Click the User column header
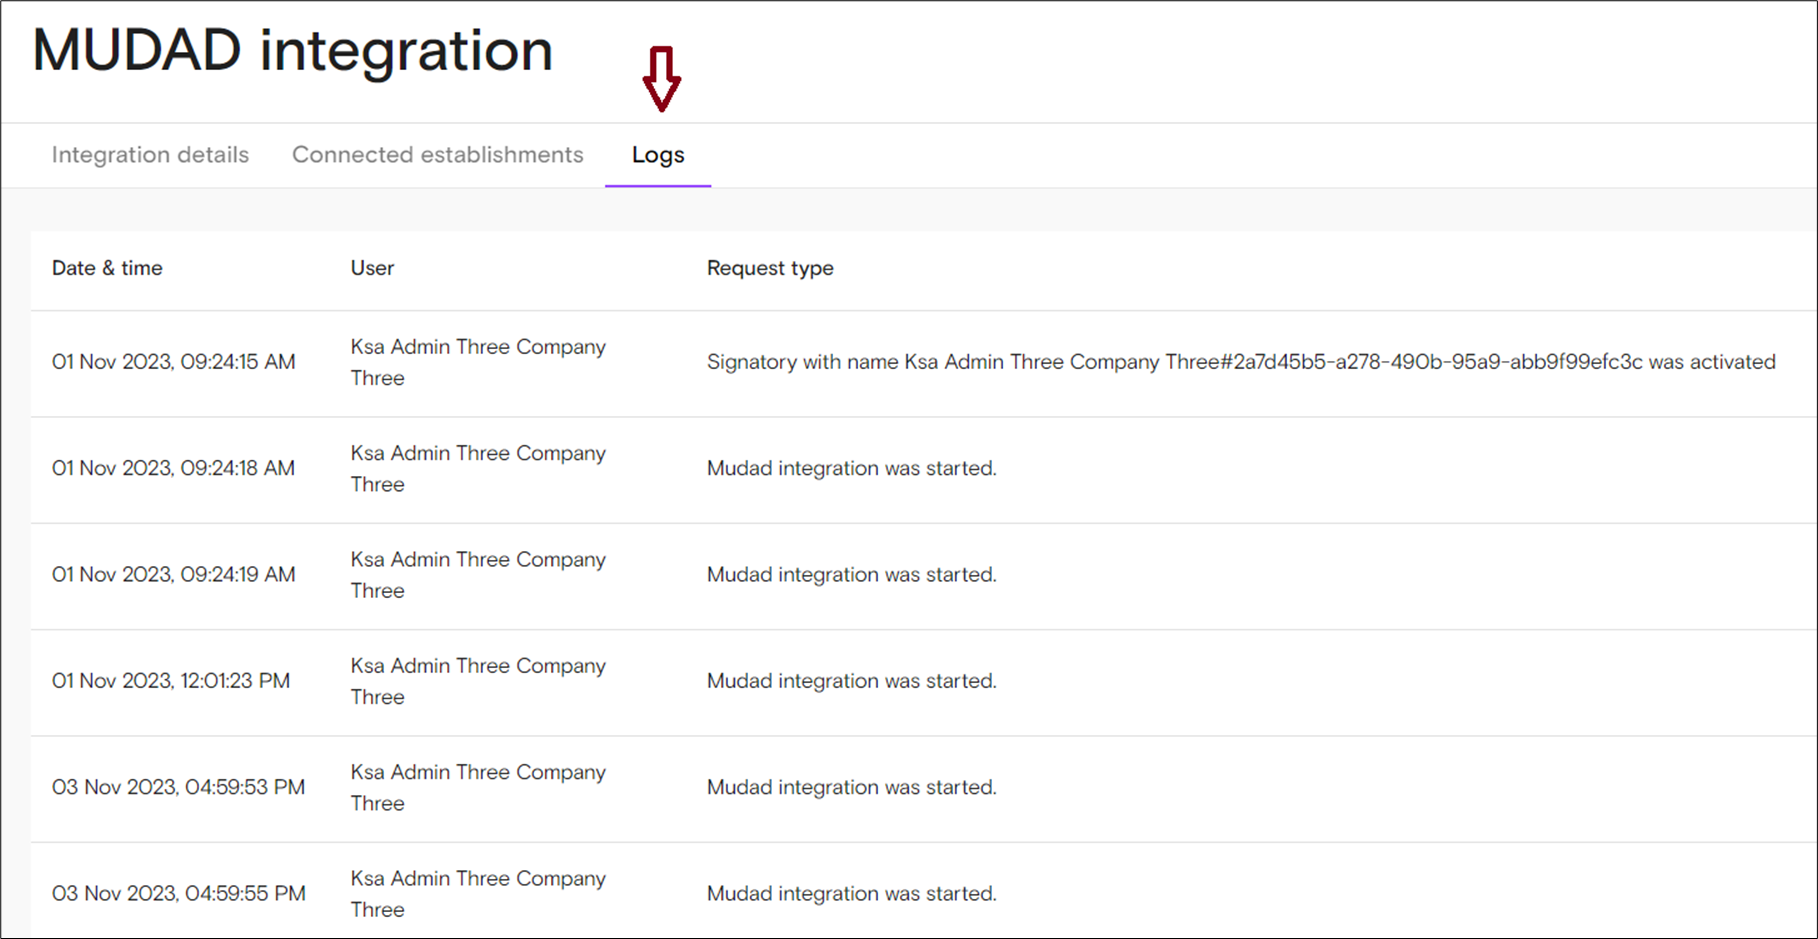This screenshot has width=1818, height=939. [372, 268]
